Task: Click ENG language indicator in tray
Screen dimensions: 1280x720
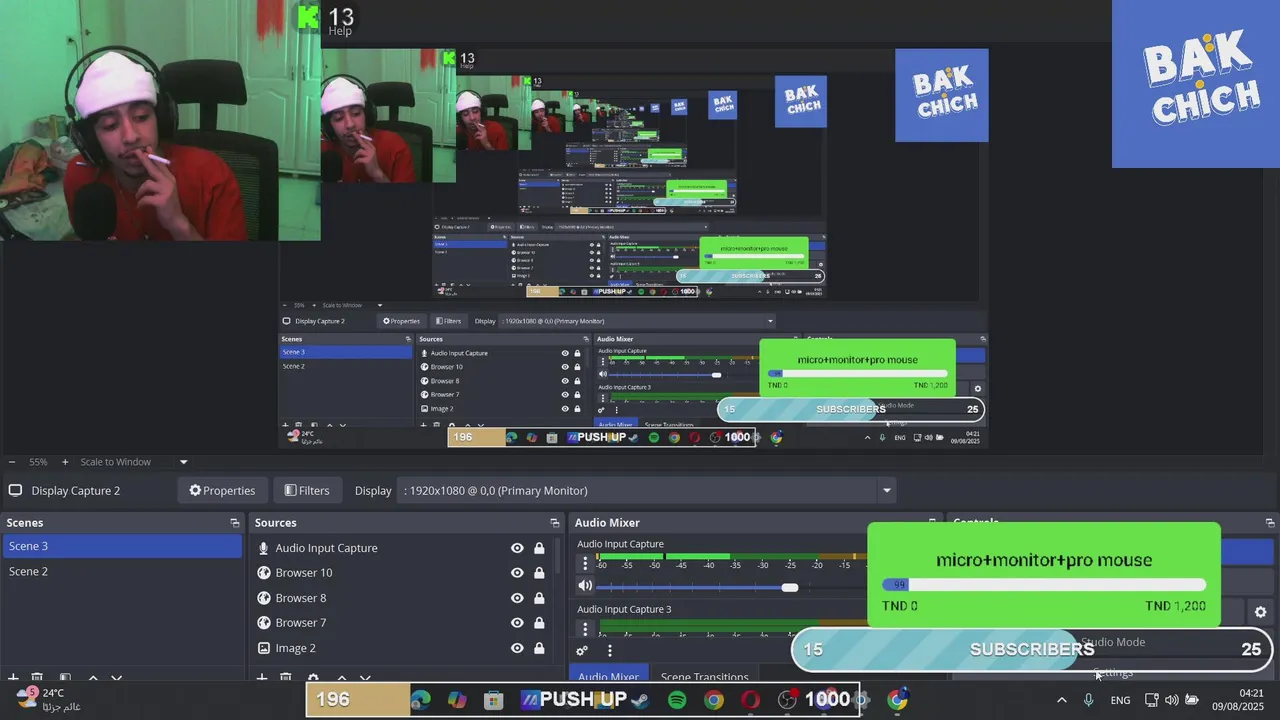Action: 1120,700
